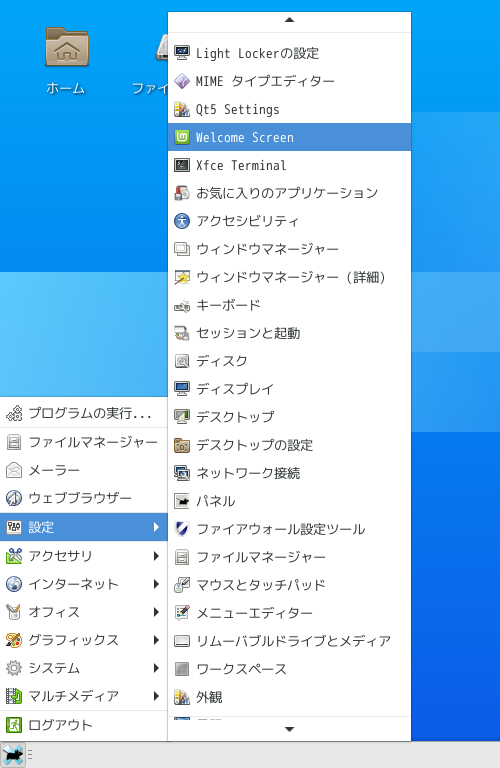Click the submenu scroll-down arrow
Image resolution: width=500 pixels, height=768 pixels.
tap(289, 729)
